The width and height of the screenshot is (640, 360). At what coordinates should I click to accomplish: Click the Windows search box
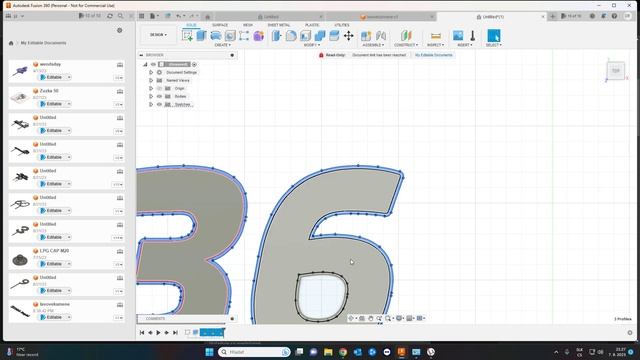click(x=254, y=352)
